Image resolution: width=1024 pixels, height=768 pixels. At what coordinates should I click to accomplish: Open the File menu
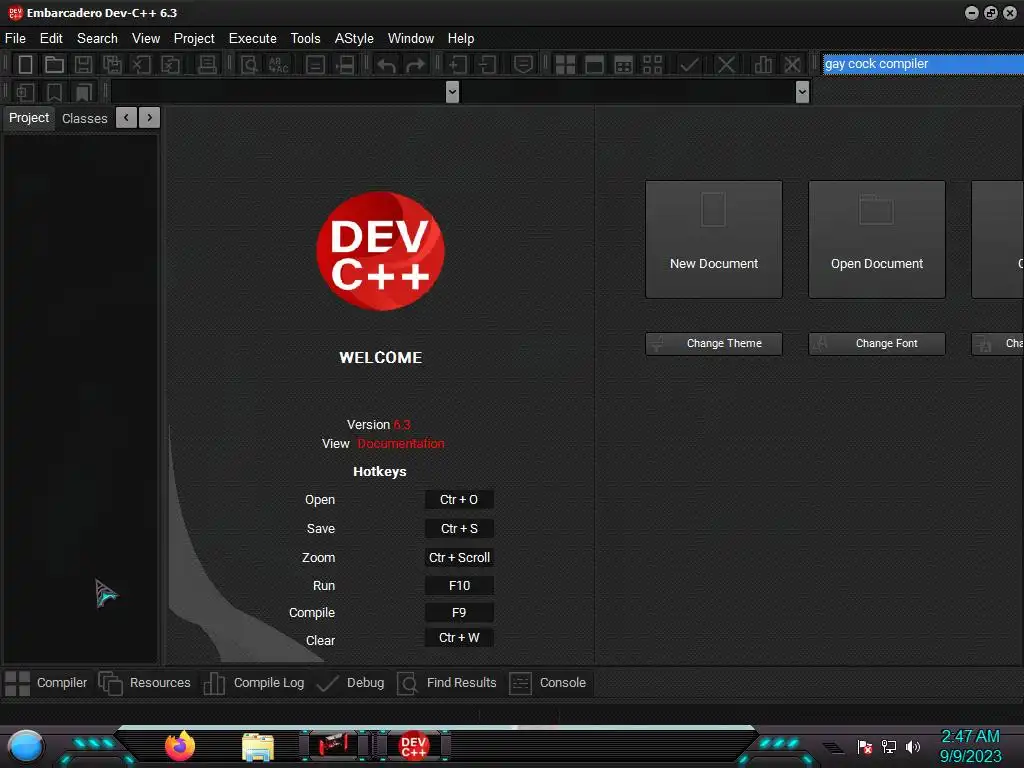click(15, 39)
